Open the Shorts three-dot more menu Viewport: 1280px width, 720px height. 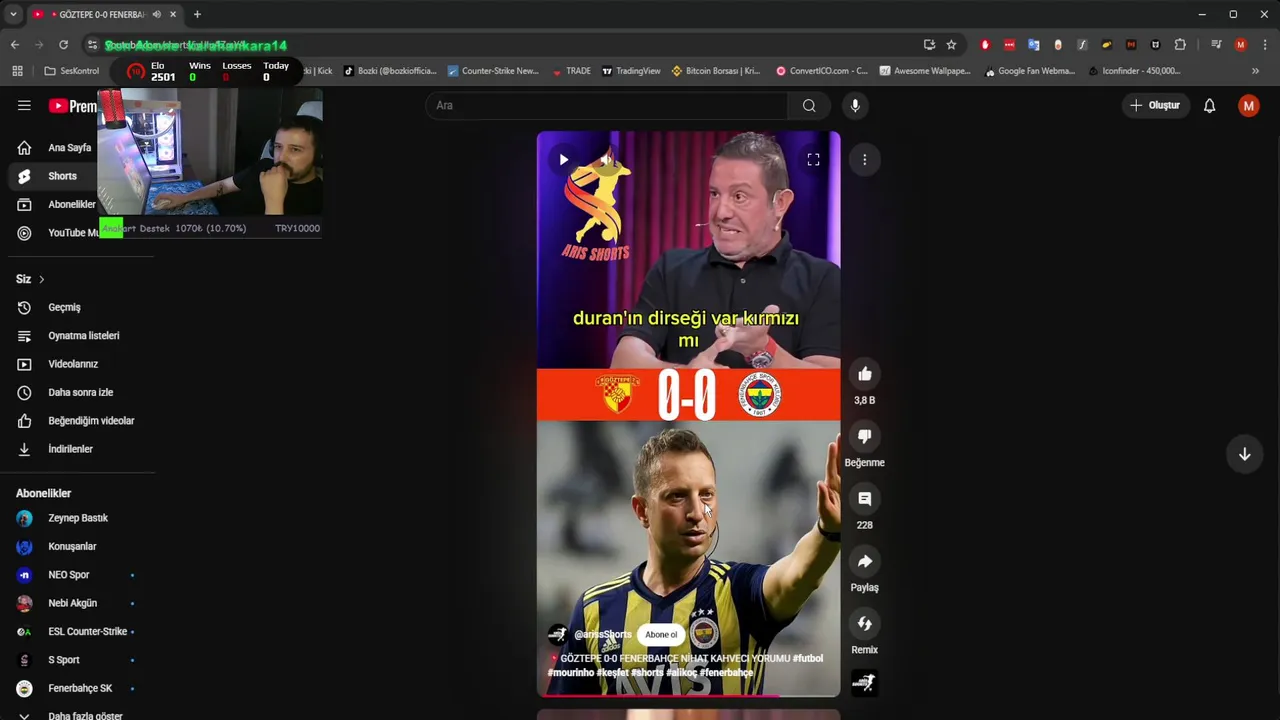point(865,159)
